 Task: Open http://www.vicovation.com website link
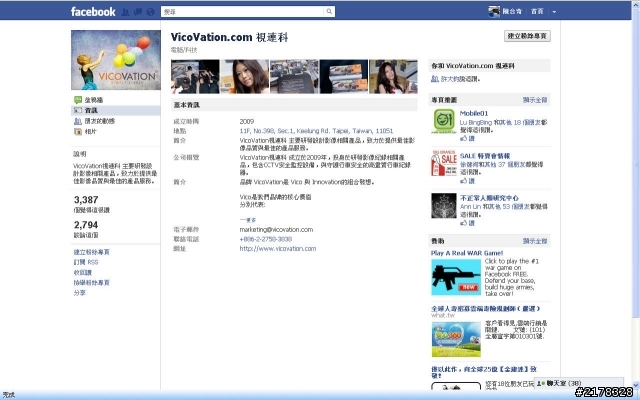(278, 249)
